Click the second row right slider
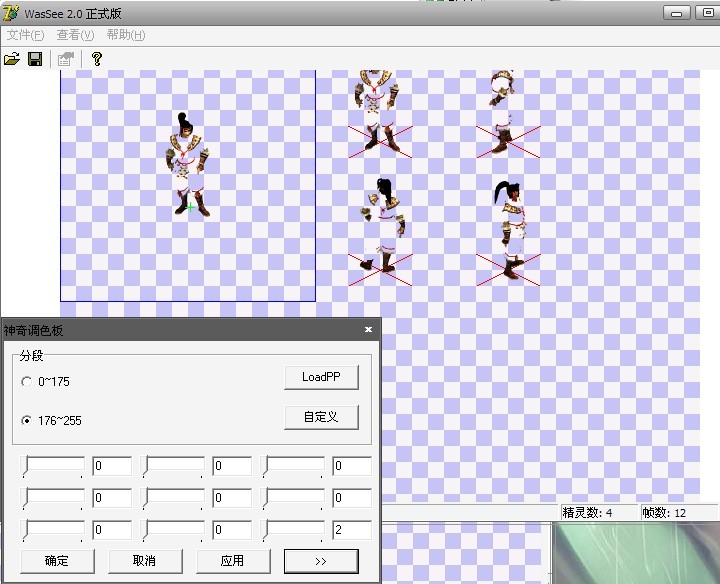This screenshot has height=584, width=720. [292, 498]
